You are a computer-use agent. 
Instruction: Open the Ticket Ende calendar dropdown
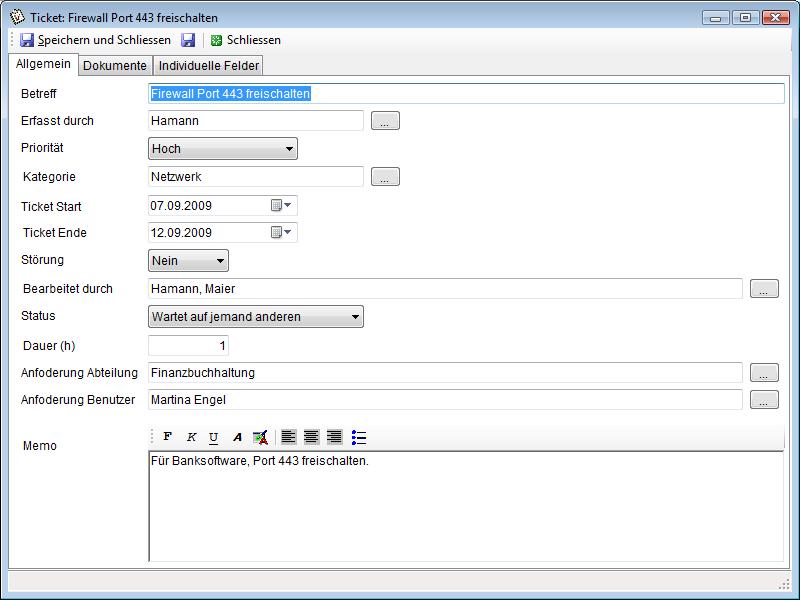281,232
